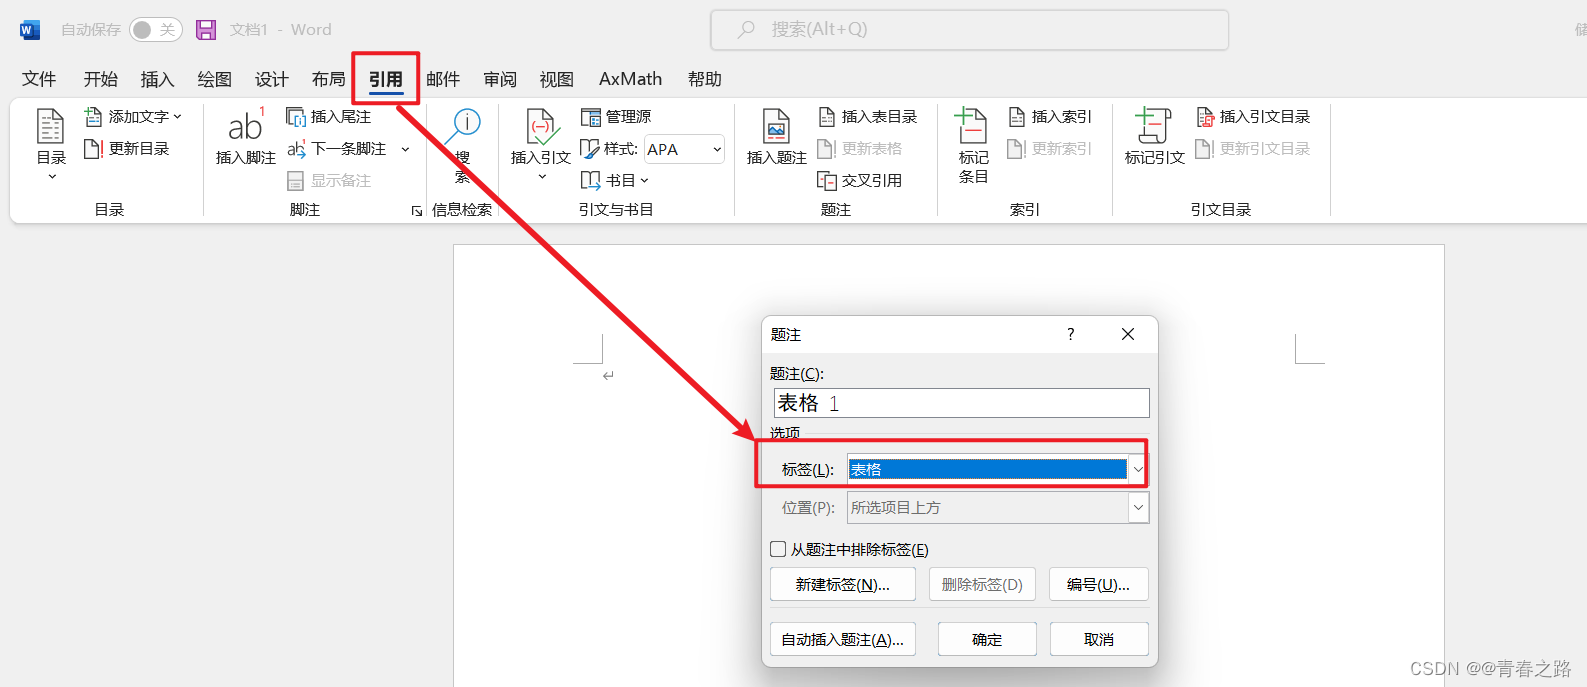Click 更新表格 in ribbon
This screenshot has width=1587, height=687.
click(x=860, y=149)
